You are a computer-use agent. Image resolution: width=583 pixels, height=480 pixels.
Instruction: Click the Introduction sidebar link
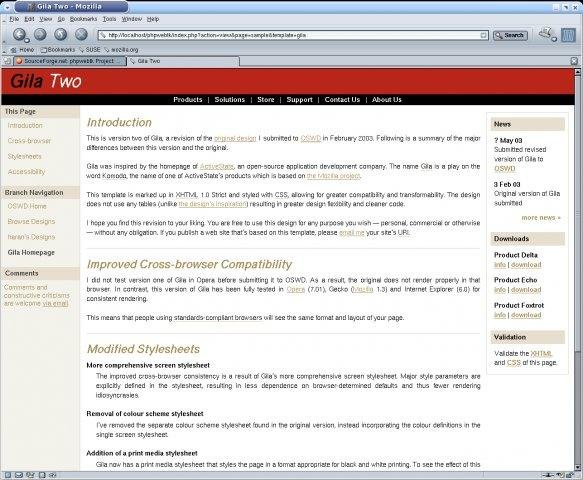tap(25, 126)
